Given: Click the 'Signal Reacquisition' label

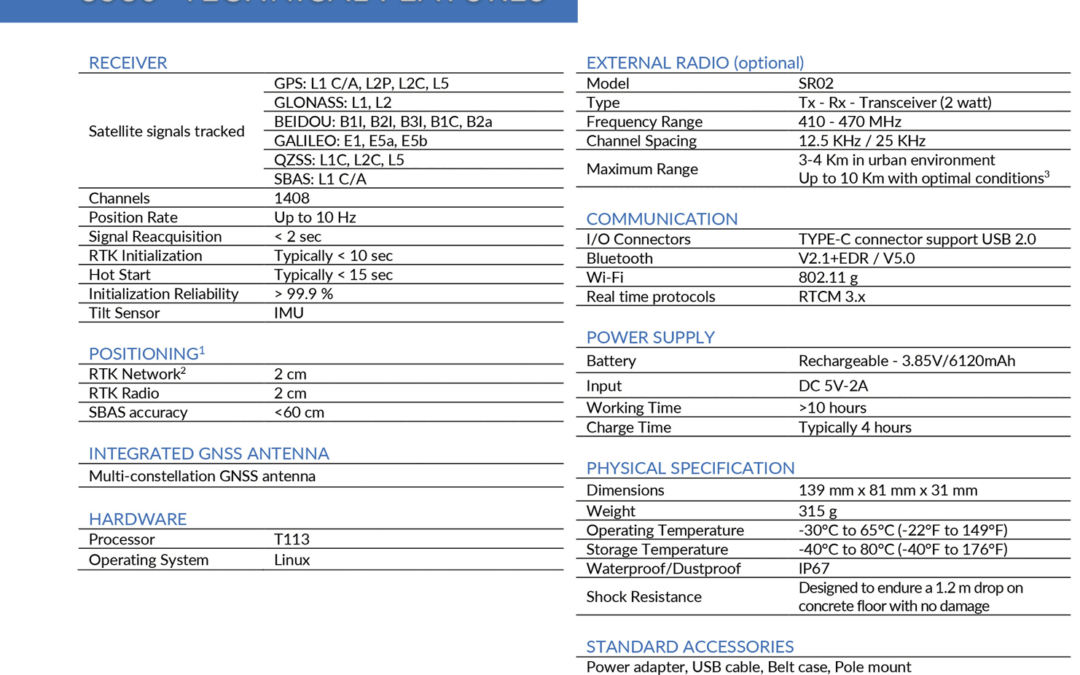Looking at the screenshot, I should [x=155, y=236].
